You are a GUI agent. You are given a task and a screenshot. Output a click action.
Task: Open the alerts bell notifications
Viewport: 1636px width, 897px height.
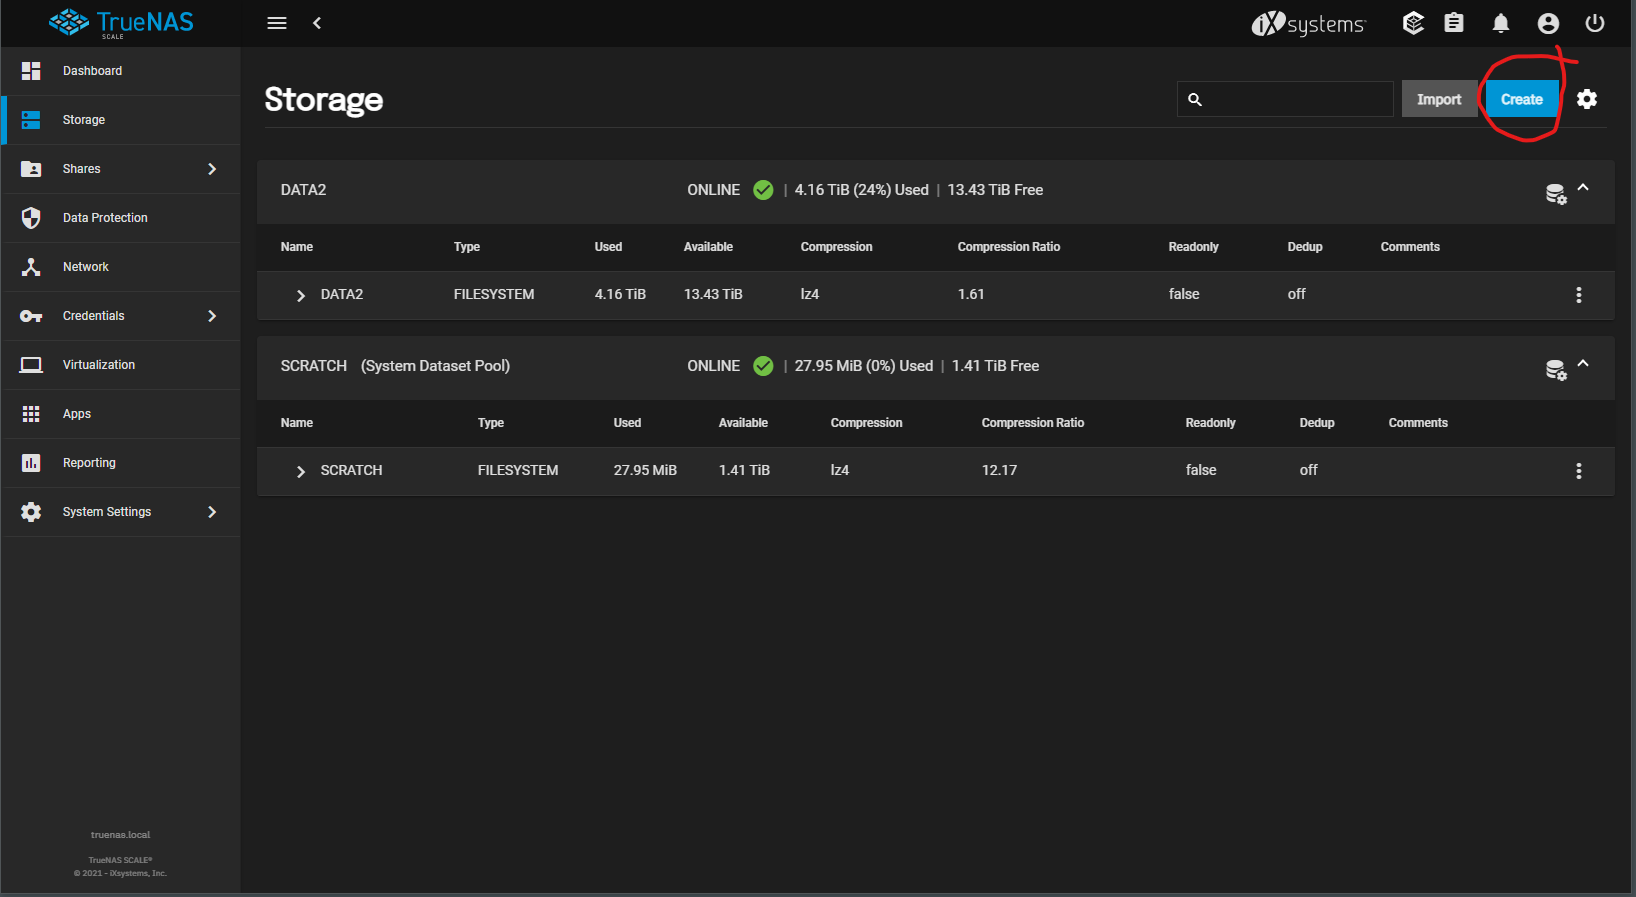[x=1500, y=23]
